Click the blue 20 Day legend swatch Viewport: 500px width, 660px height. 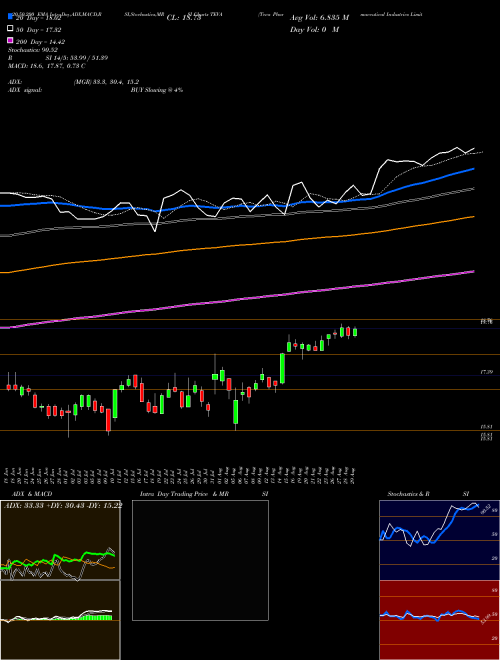coord(10,17)
